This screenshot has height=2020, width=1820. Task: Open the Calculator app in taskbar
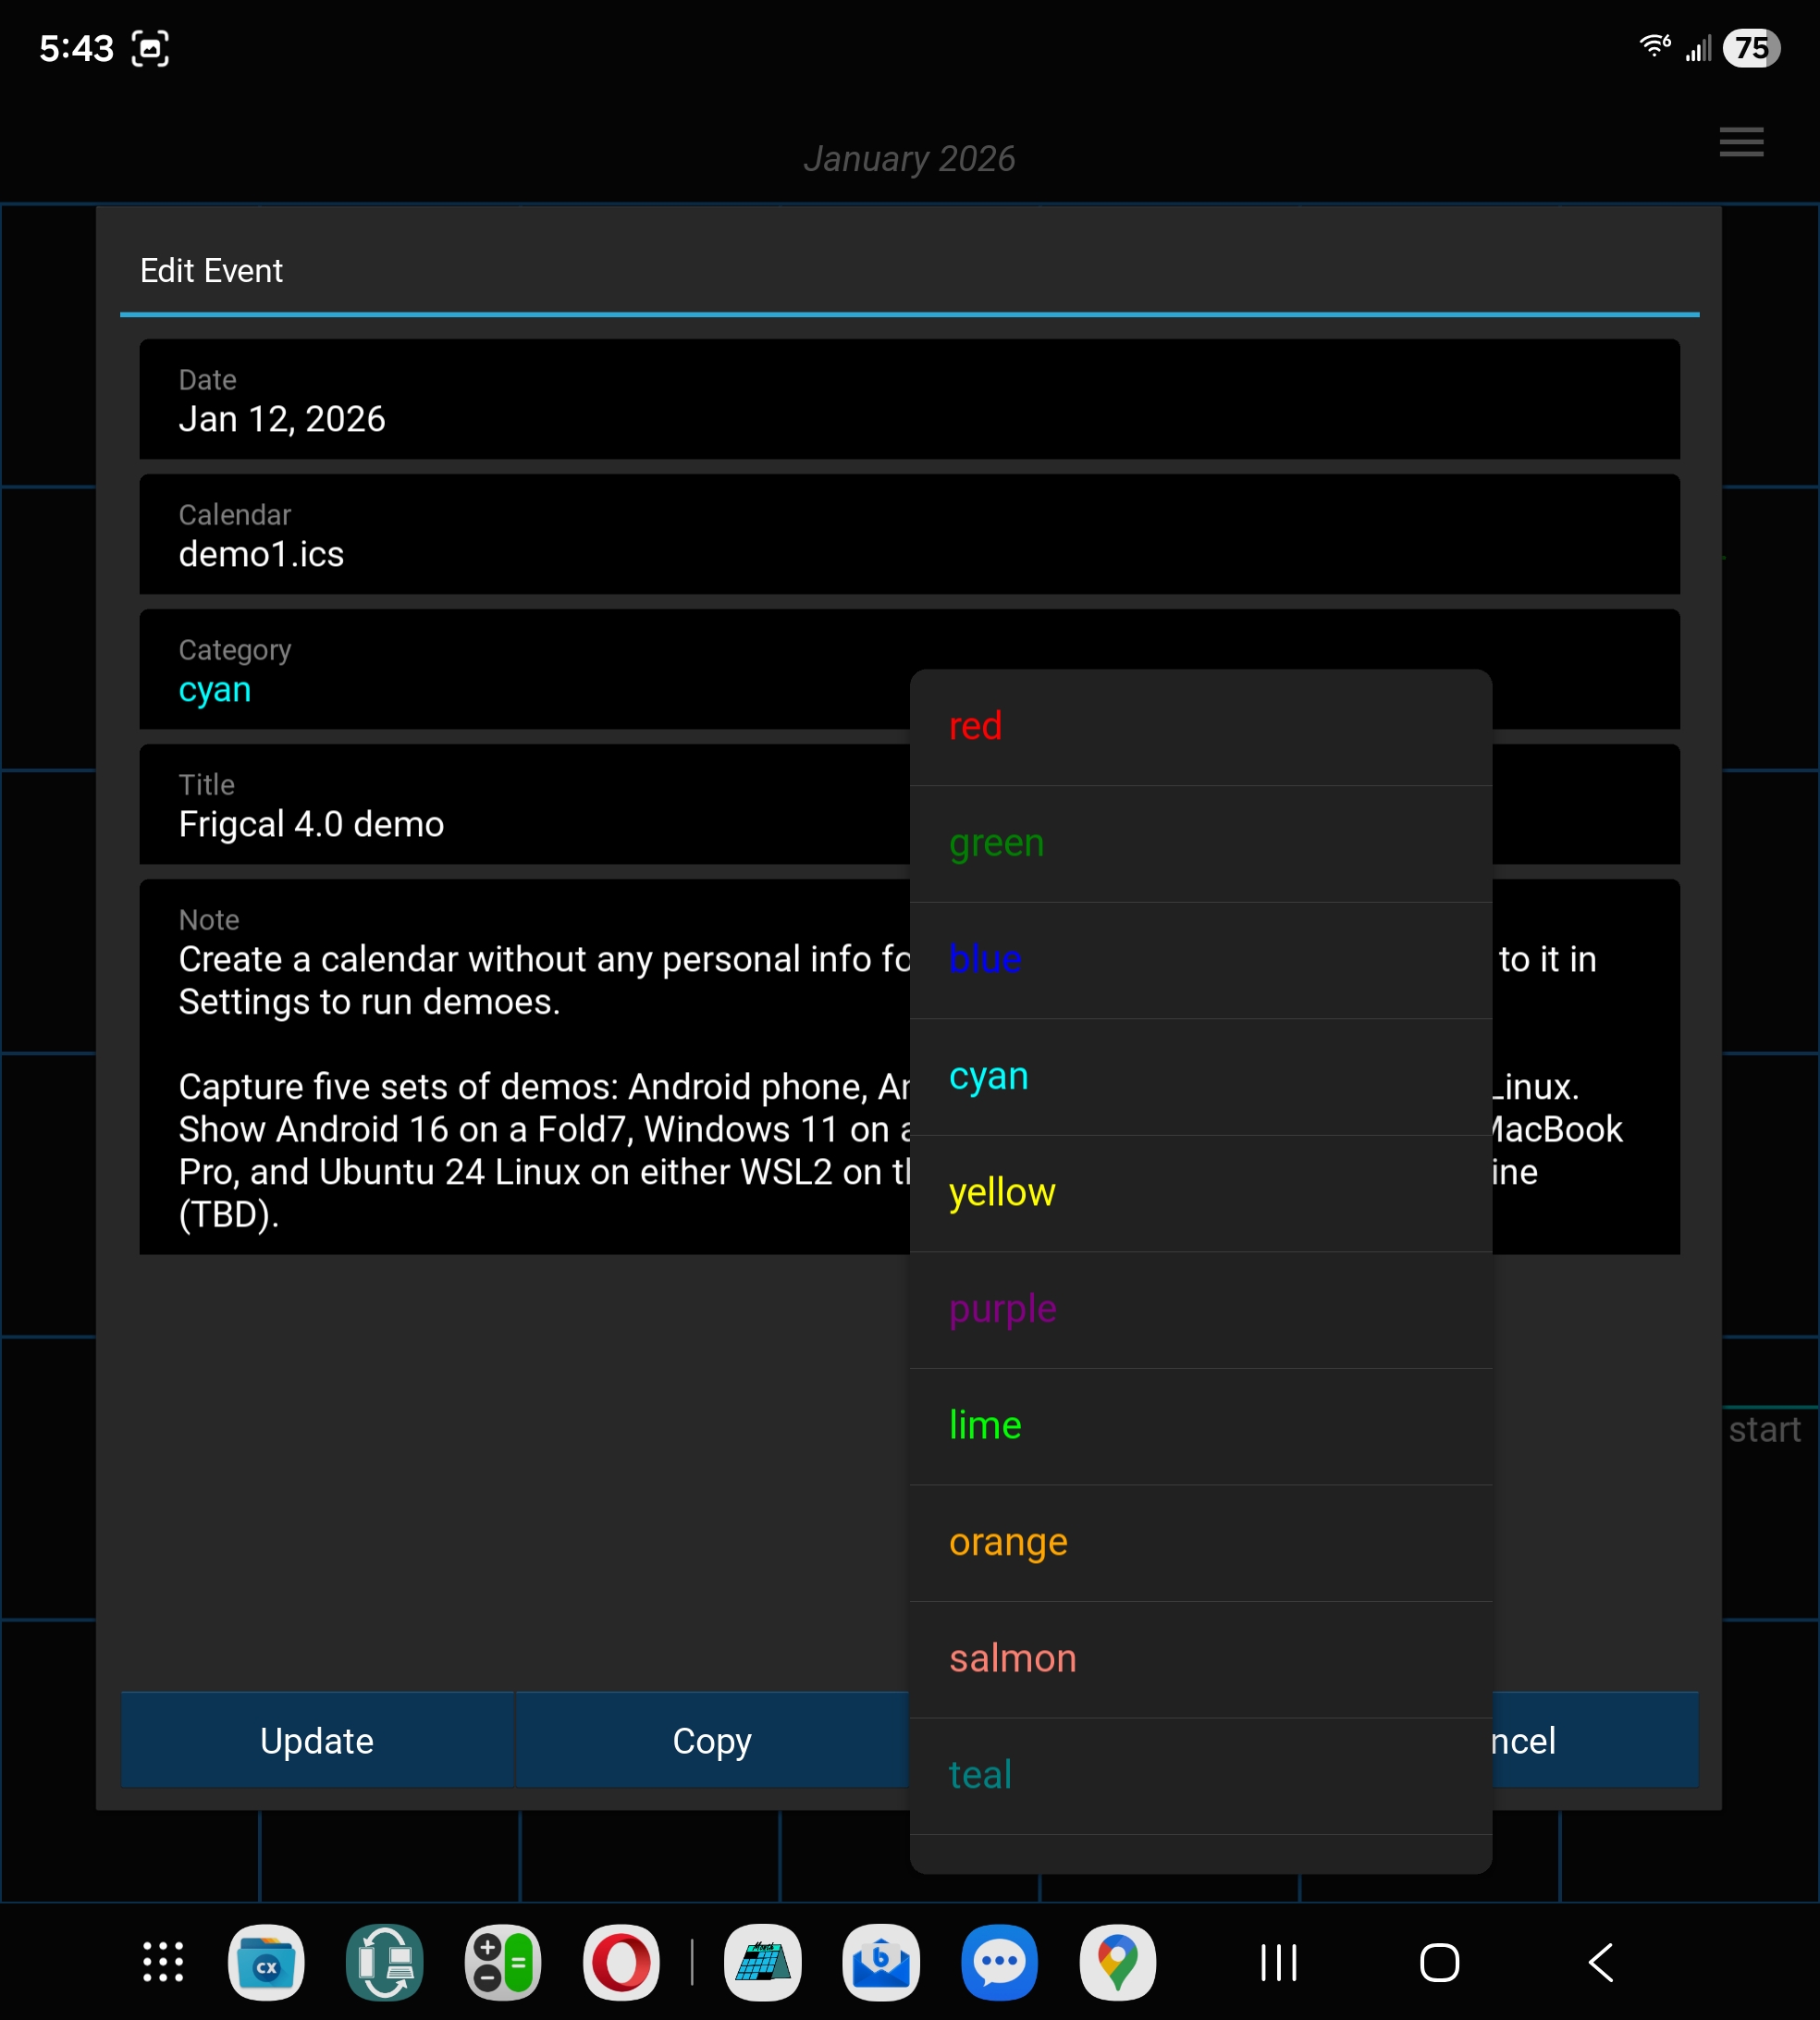point(503,1962)
